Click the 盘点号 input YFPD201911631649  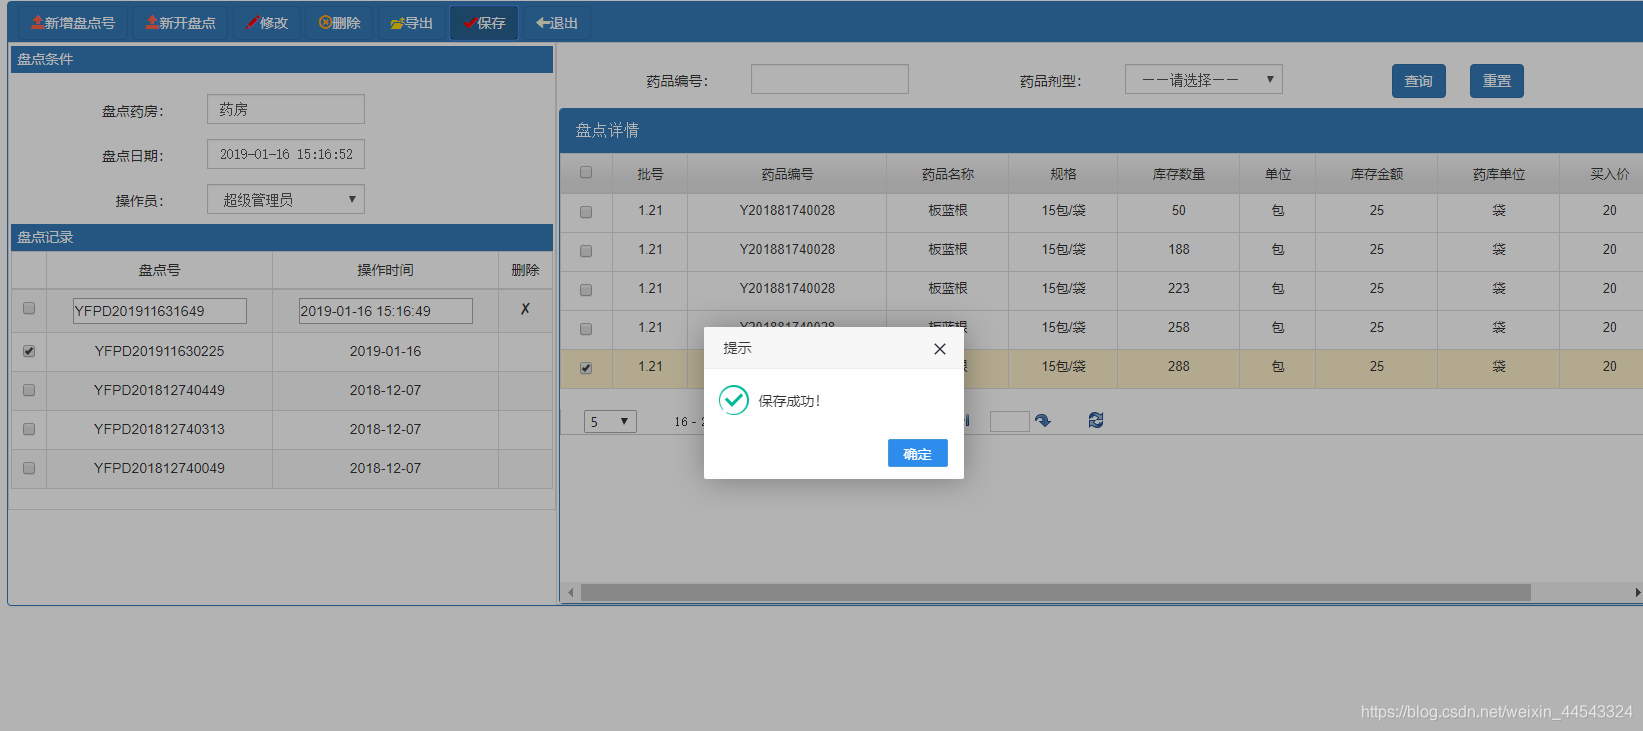[x=159, y=311]
